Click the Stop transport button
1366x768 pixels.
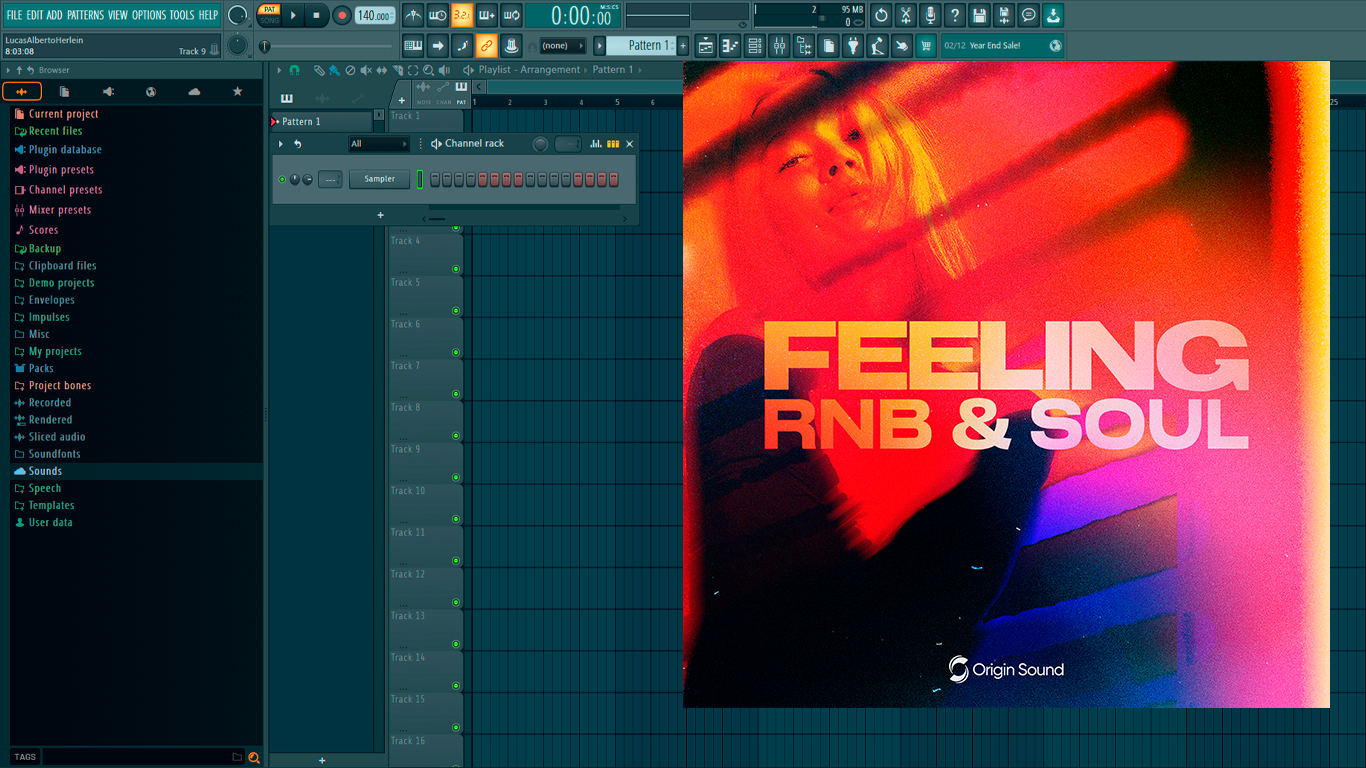tap(316, 15)
